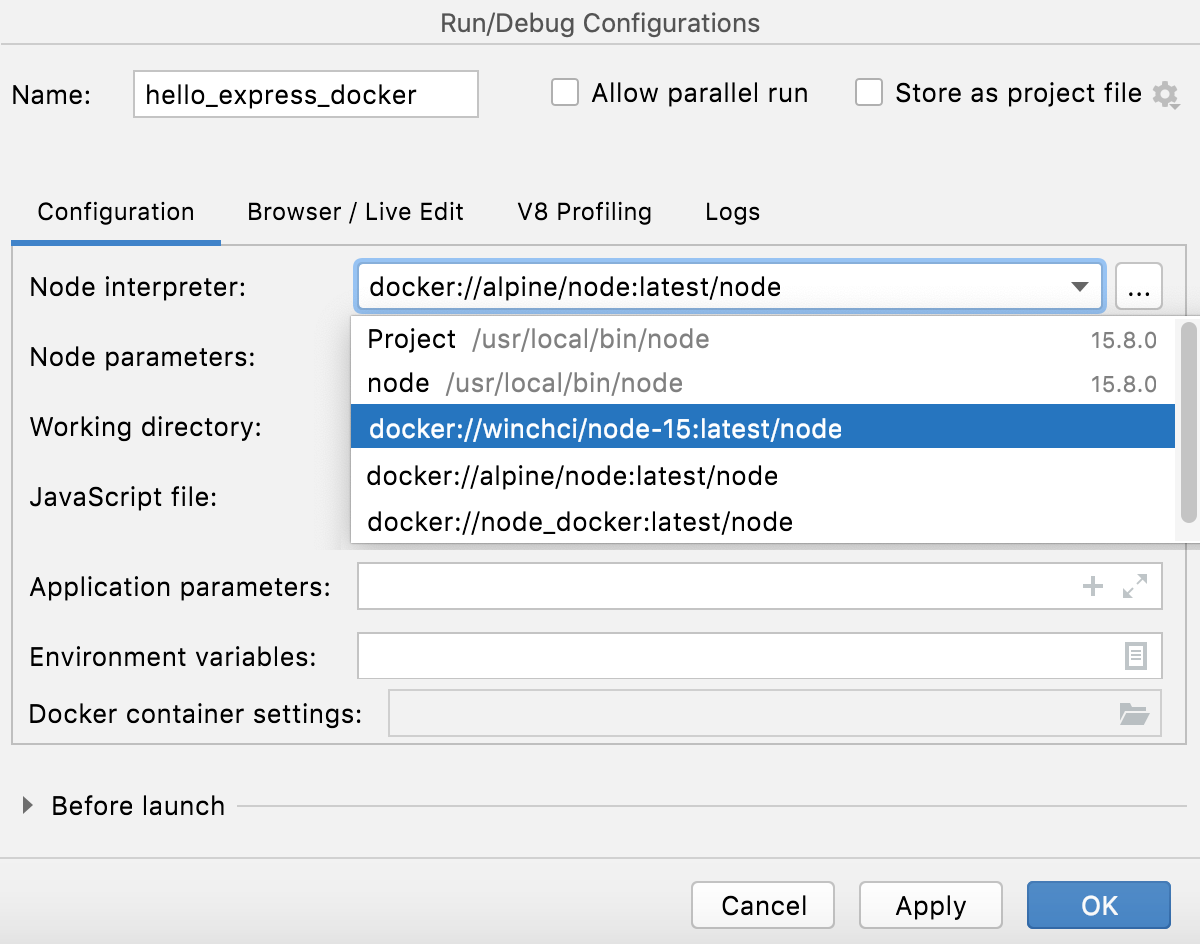Open settings via the gear icon beside Store as project file
This screenshot has width=1200, height=944.
(1167, 95)
